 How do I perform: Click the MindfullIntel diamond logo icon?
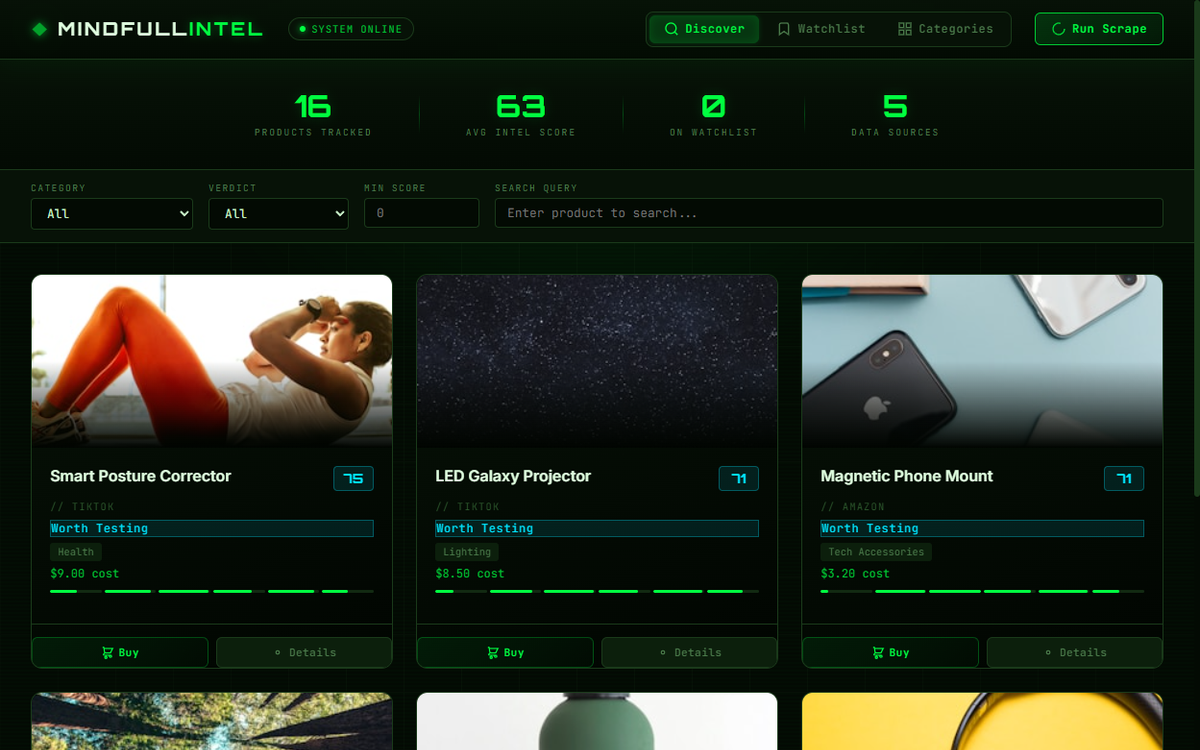(x=39, y=29)
